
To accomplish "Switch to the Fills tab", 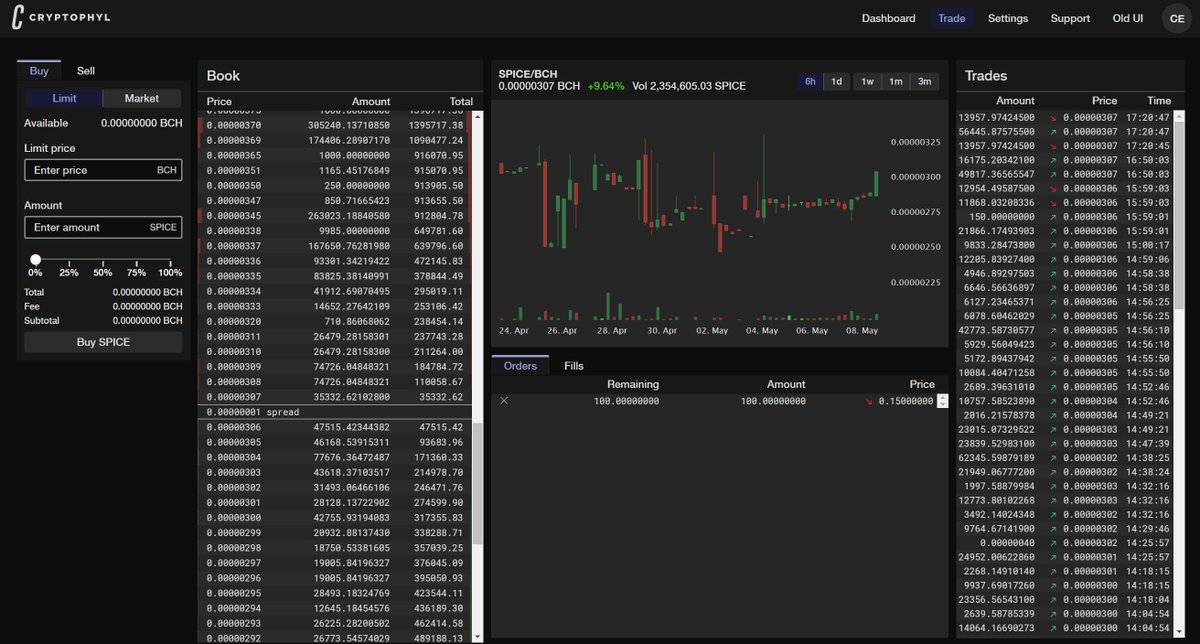I will [574, 366].
